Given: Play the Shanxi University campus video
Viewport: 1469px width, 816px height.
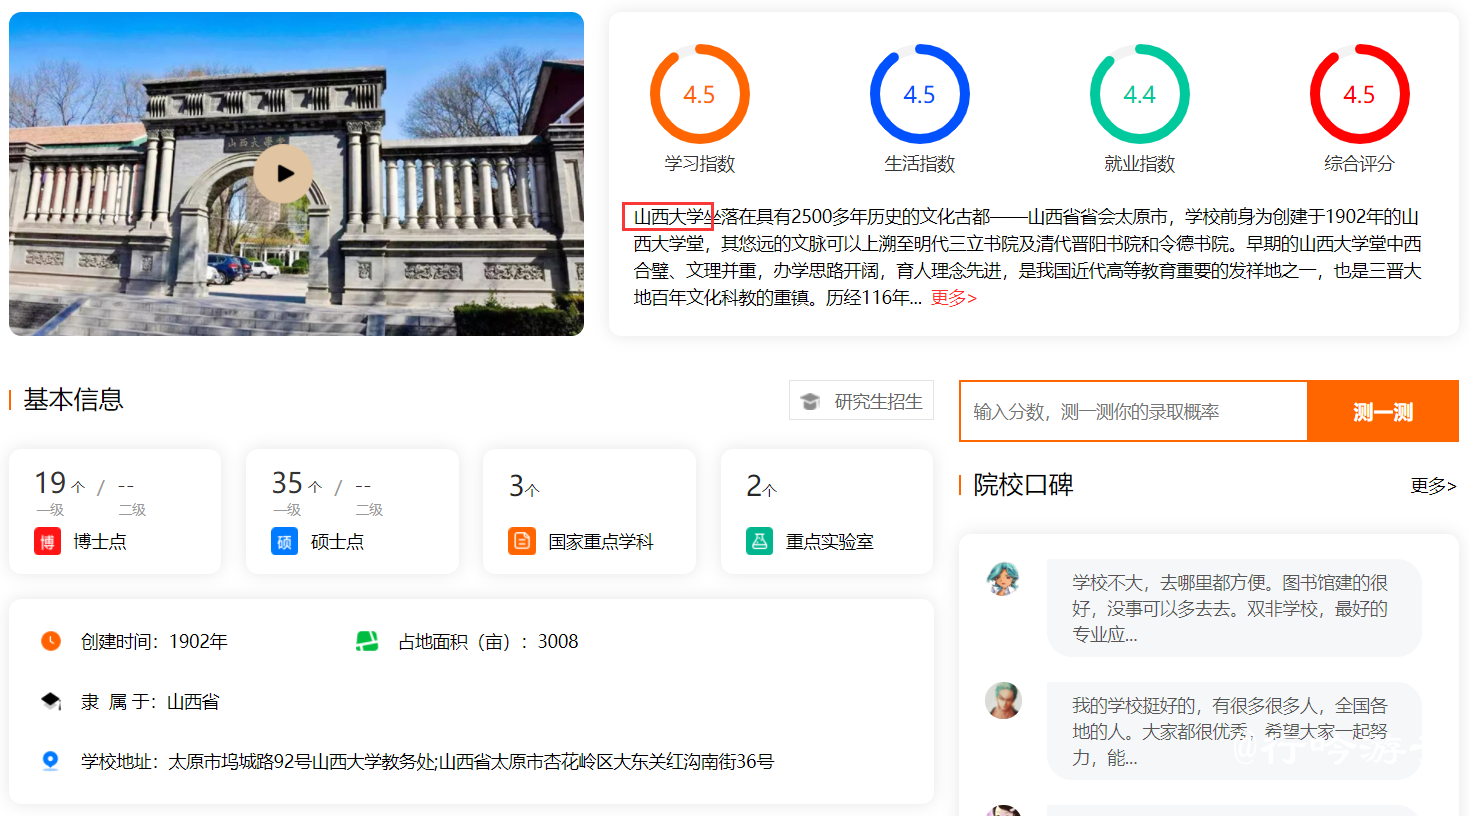Looking at the screenshot, I should point(283,173).
